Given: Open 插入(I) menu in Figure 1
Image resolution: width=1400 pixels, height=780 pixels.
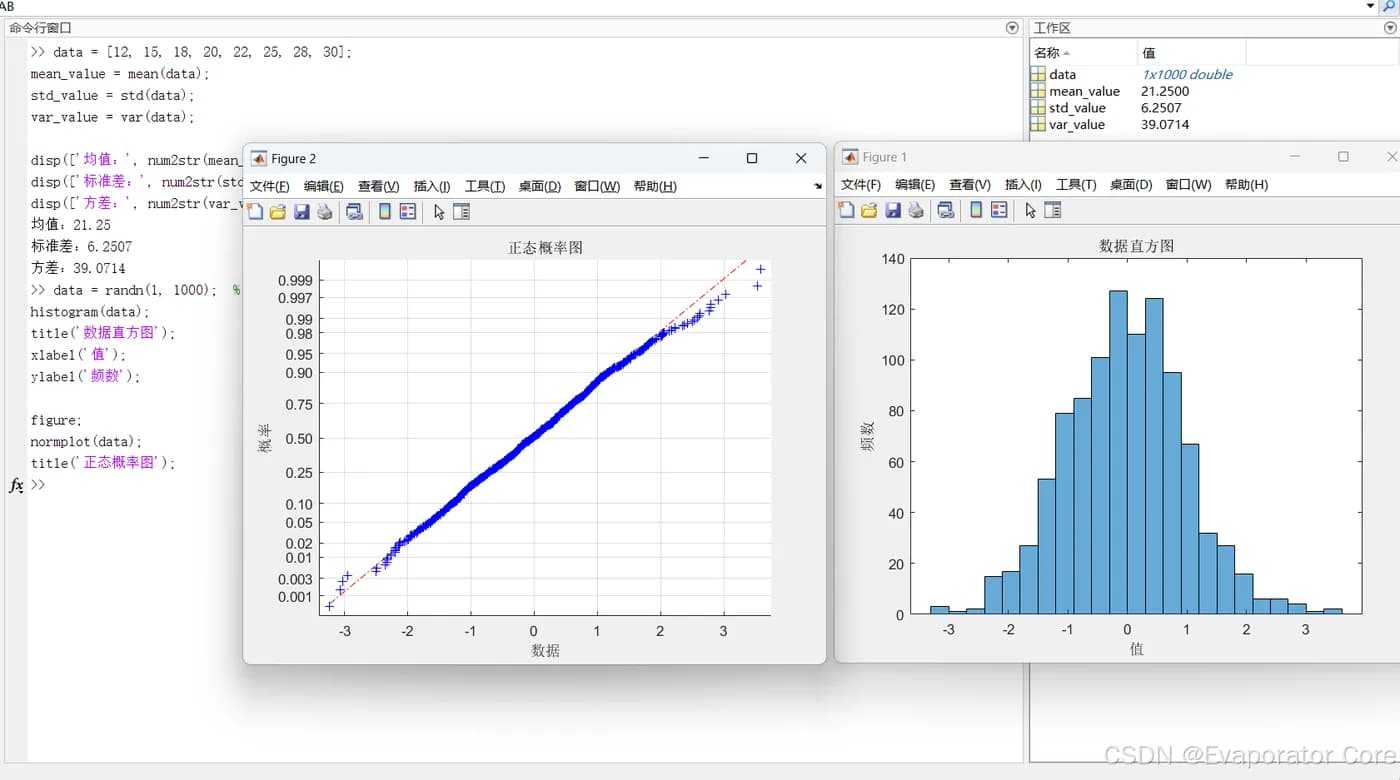Looking at the screenshot, I should pyautogui.click(x=1023, y=185).
